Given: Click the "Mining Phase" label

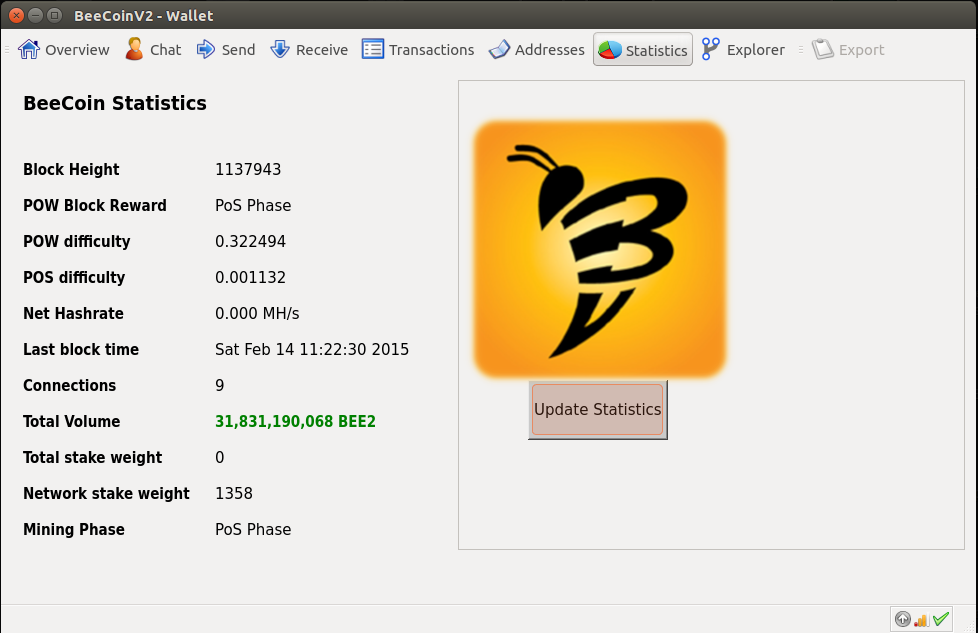Looking at the screenshot, I should (74, 530).
